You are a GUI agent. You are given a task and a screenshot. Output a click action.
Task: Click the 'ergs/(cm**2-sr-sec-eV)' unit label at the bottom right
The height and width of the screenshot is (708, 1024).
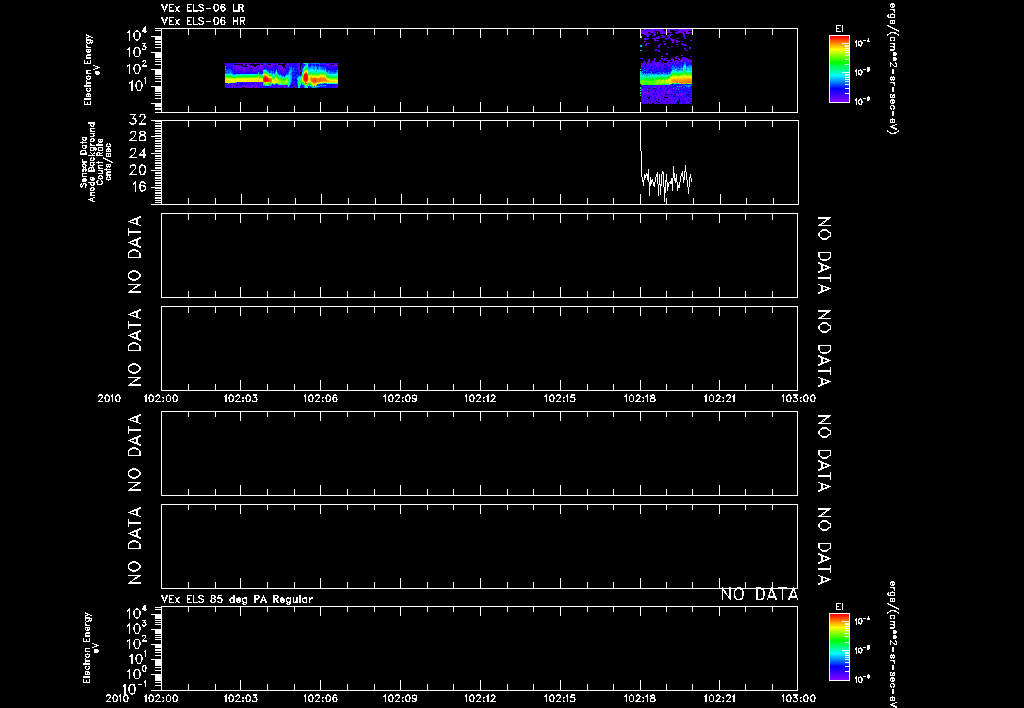892,644
